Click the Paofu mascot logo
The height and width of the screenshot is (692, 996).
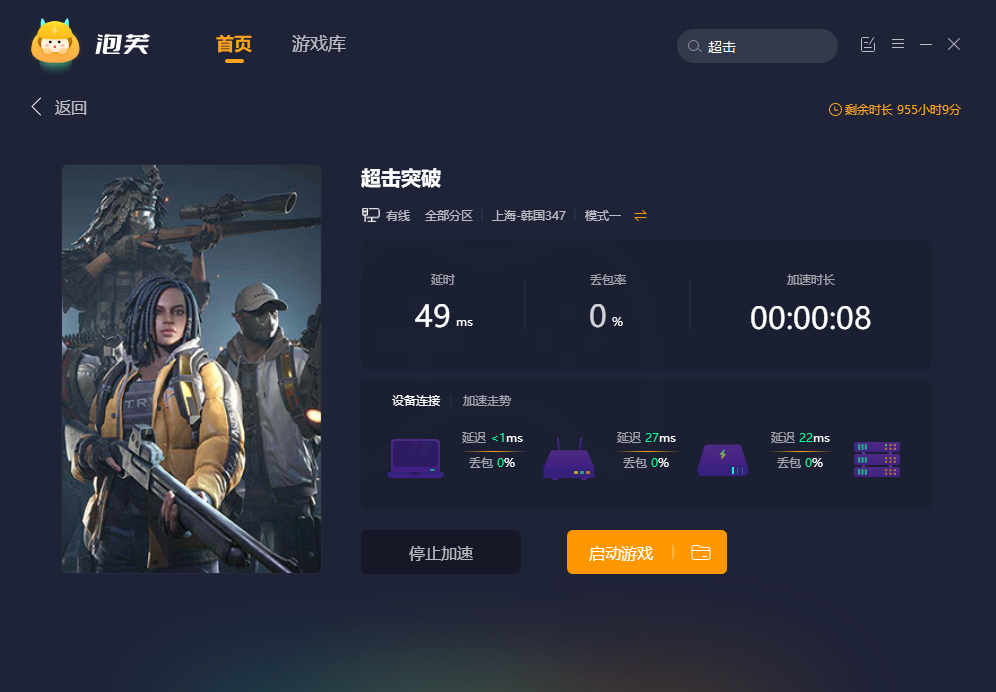(55, 43)
